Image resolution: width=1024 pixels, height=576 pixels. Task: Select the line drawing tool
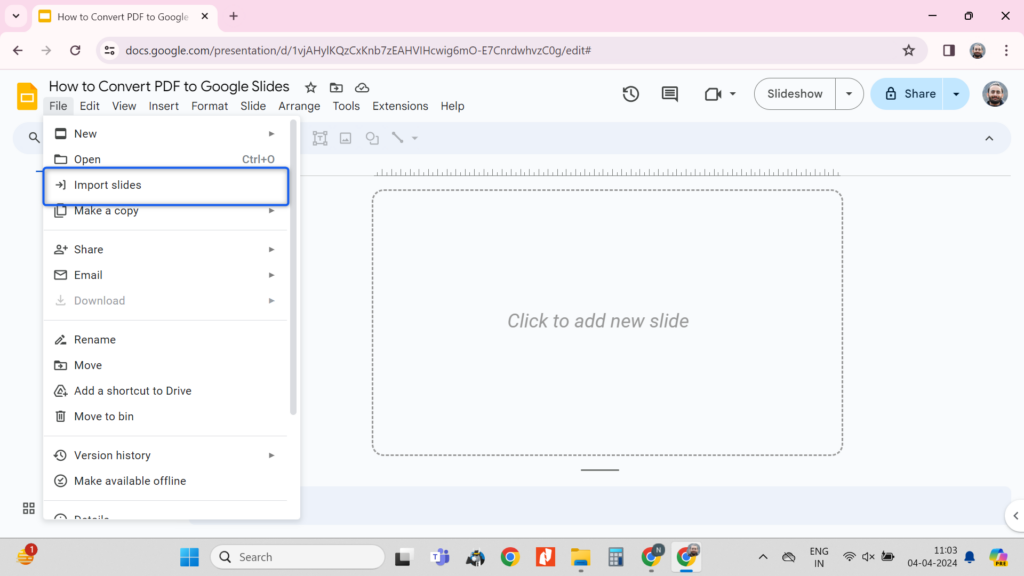coord(397,138)
